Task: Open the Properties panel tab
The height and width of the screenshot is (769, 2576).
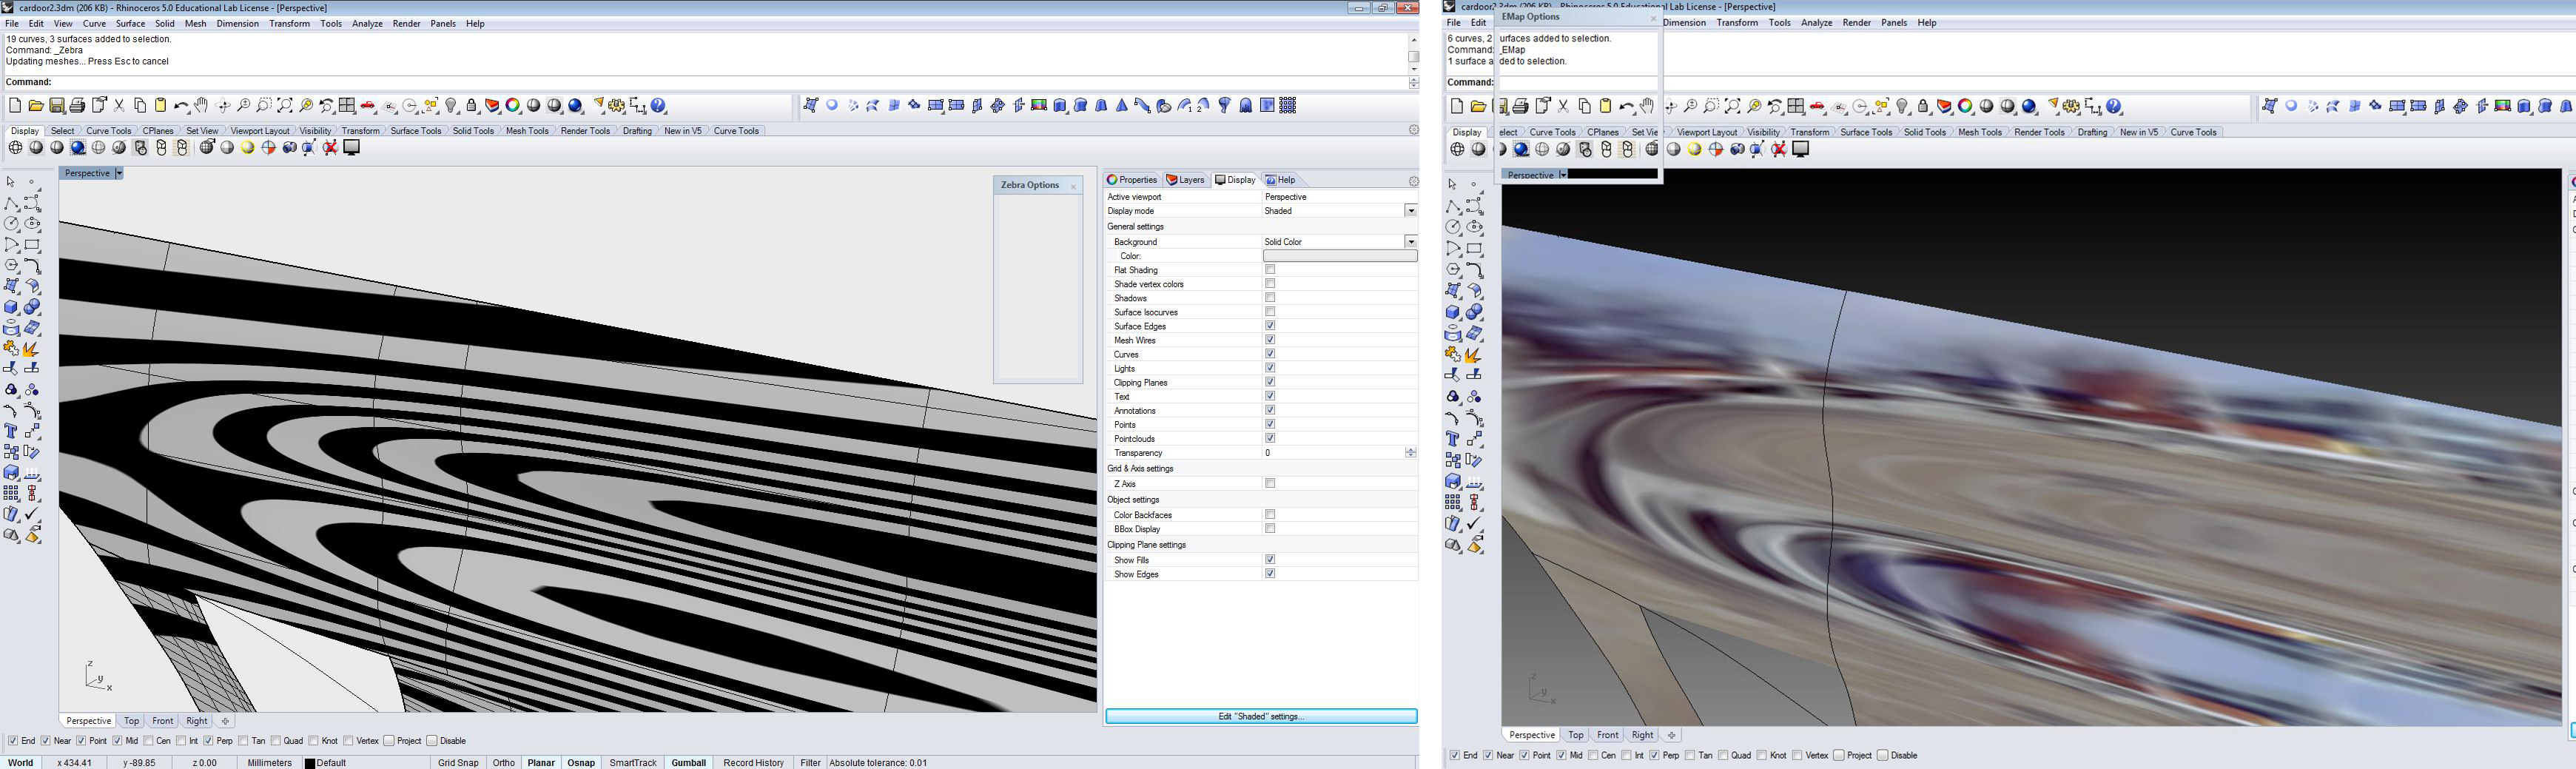Action: click(x=1132, y=180)
